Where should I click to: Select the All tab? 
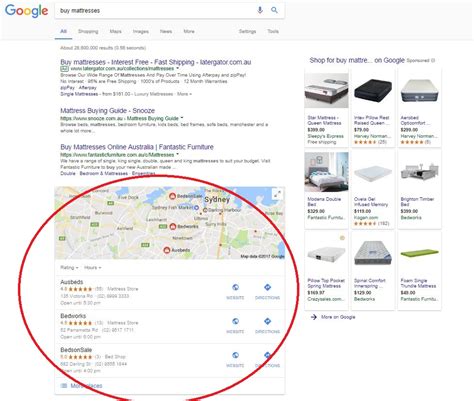(63, 31)
